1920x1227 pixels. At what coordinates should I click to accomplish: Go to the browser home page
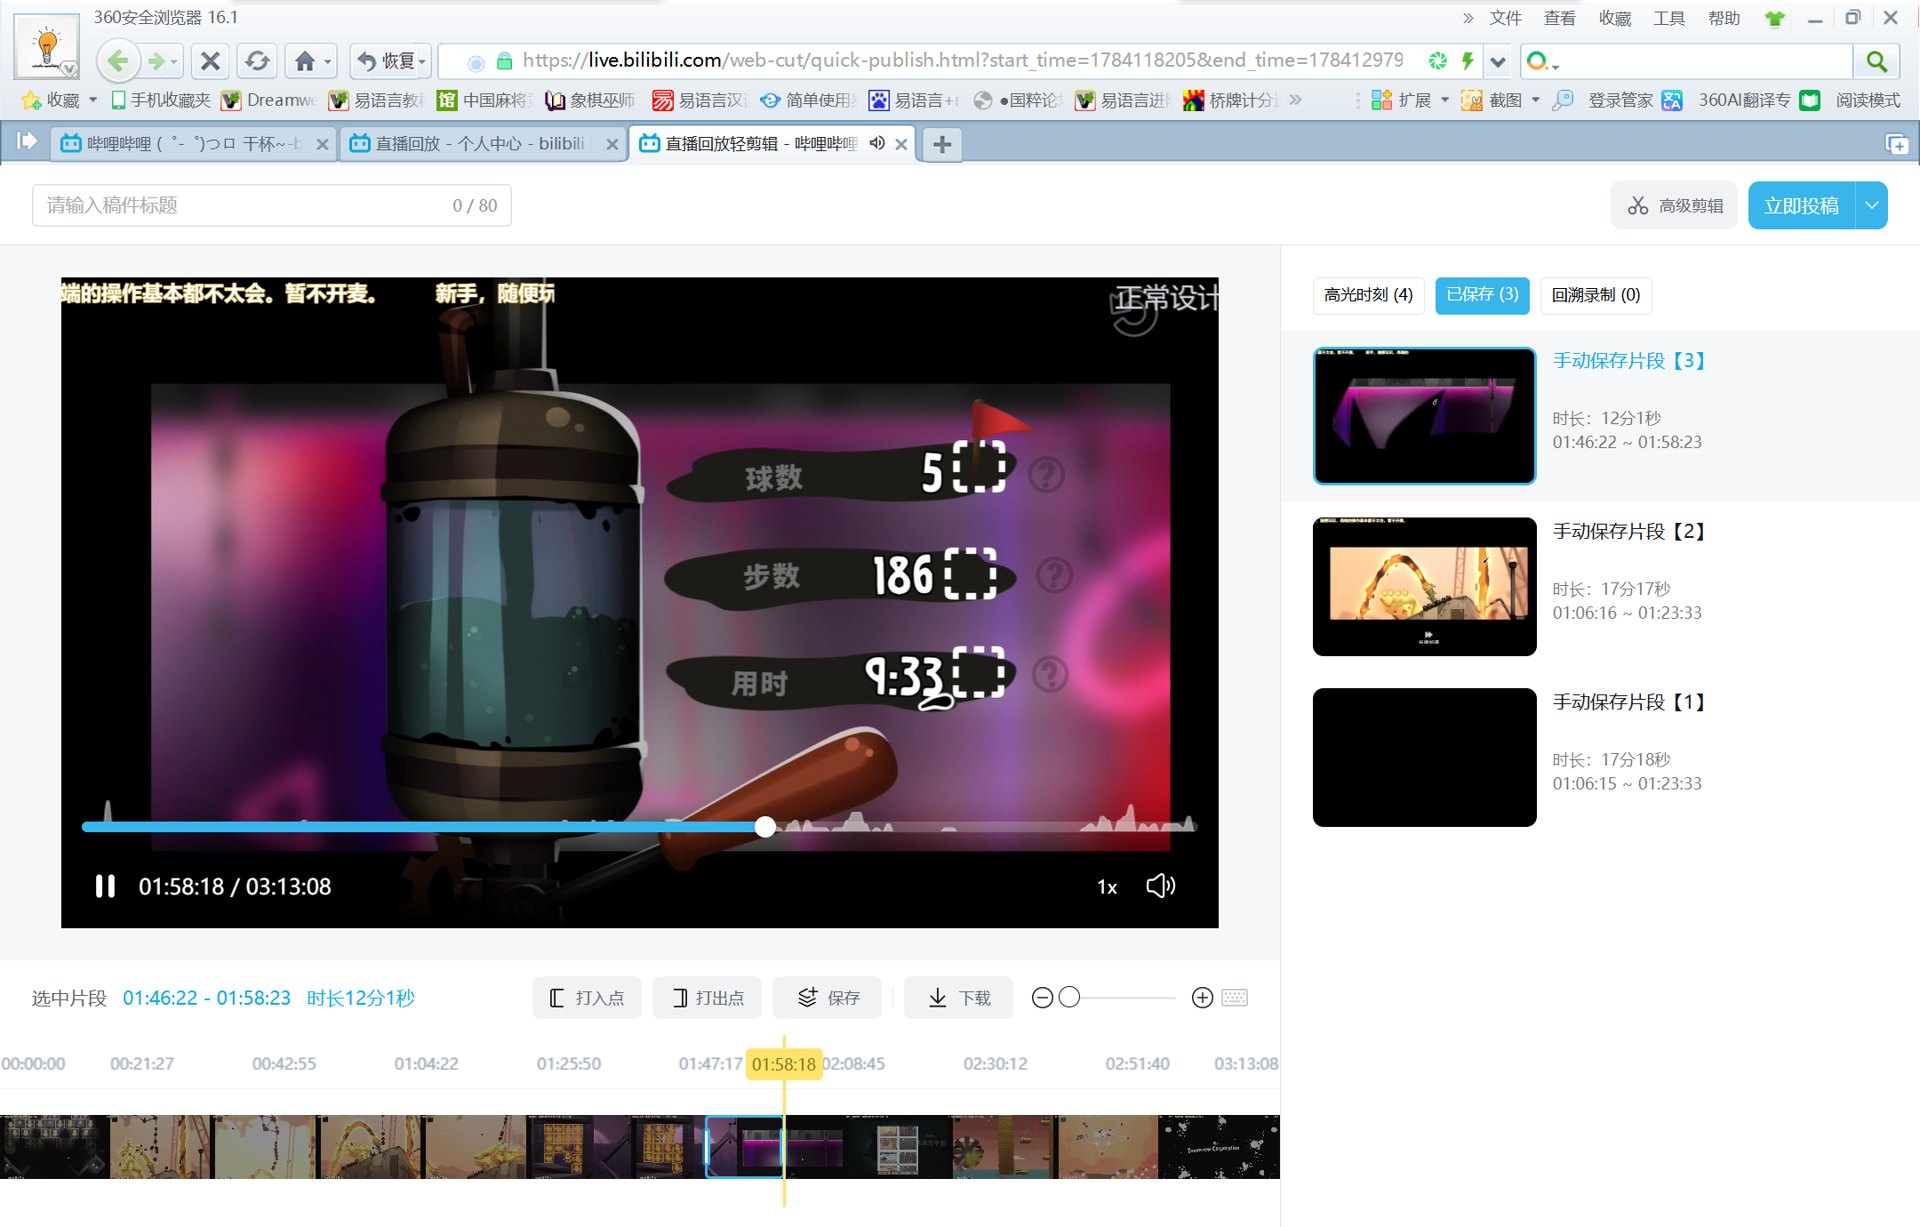pos(305,61)
